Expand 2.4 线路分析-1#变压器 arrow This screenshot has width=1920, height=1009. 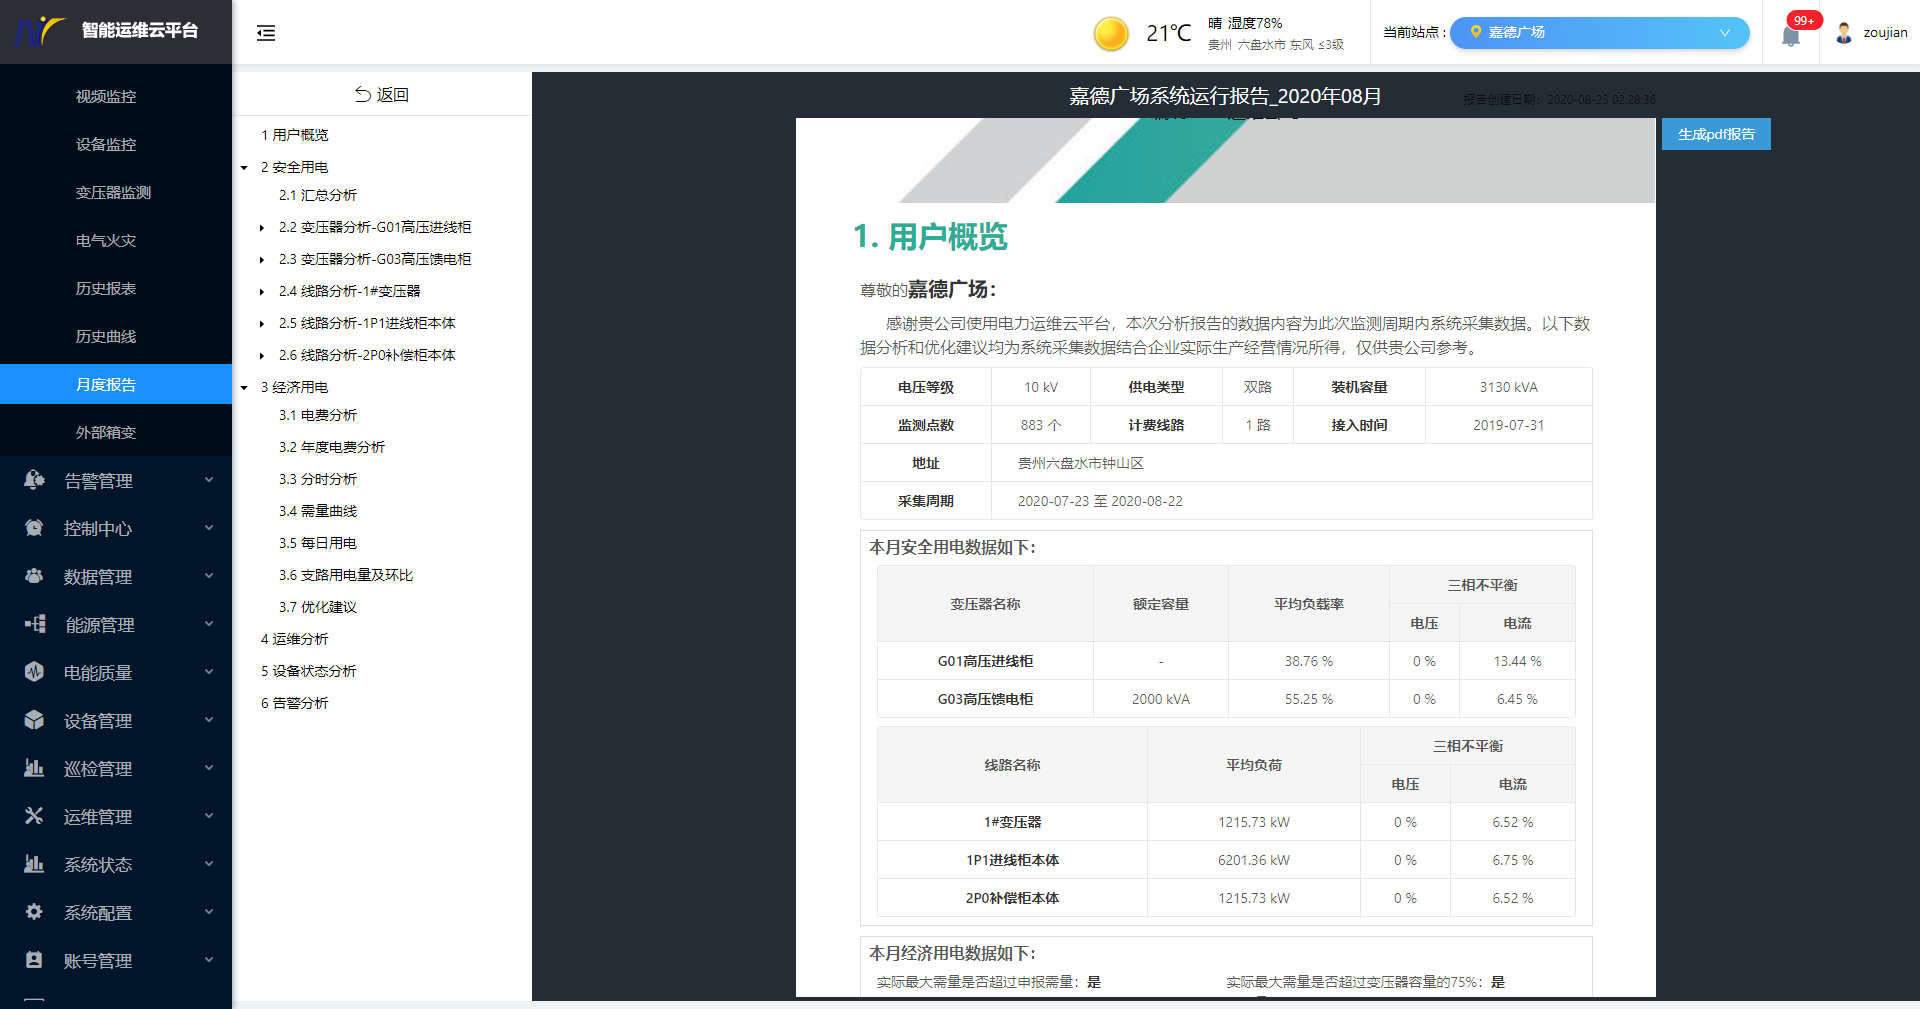[262, 292]
